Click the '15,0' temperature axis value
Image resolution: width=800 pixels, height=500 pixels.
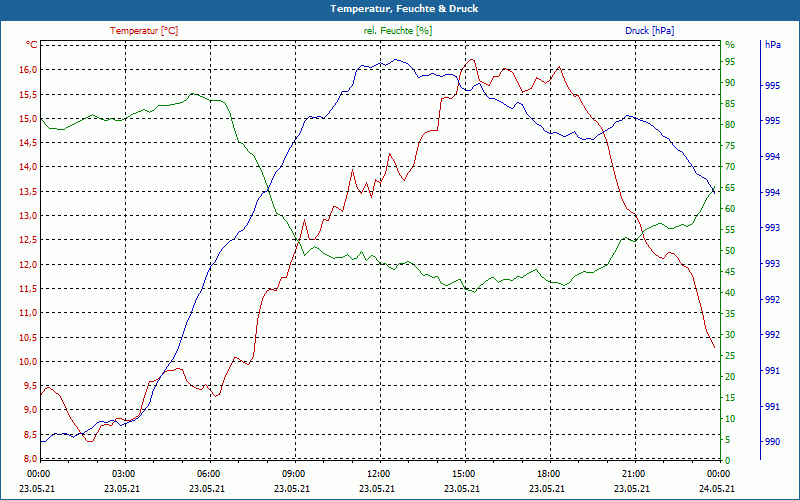coord(28,119)
